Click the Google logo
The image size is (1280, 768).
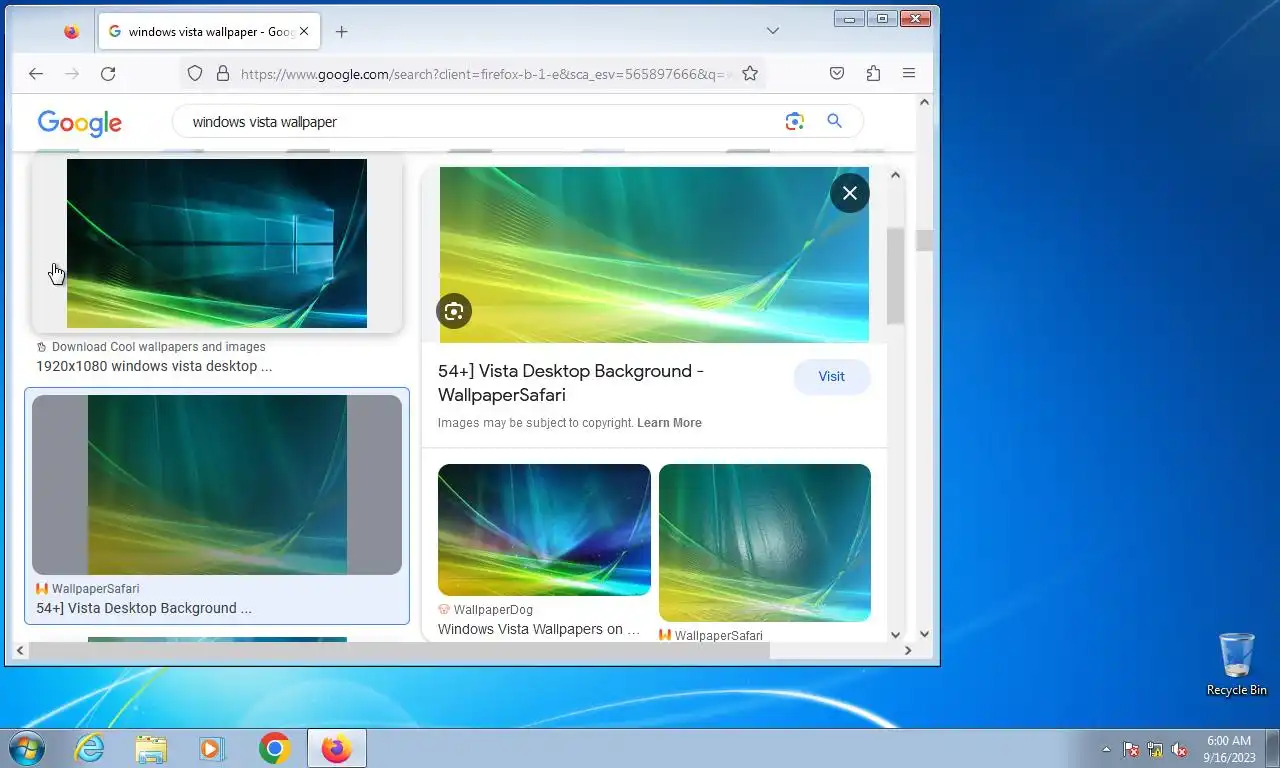pos(80,122)
